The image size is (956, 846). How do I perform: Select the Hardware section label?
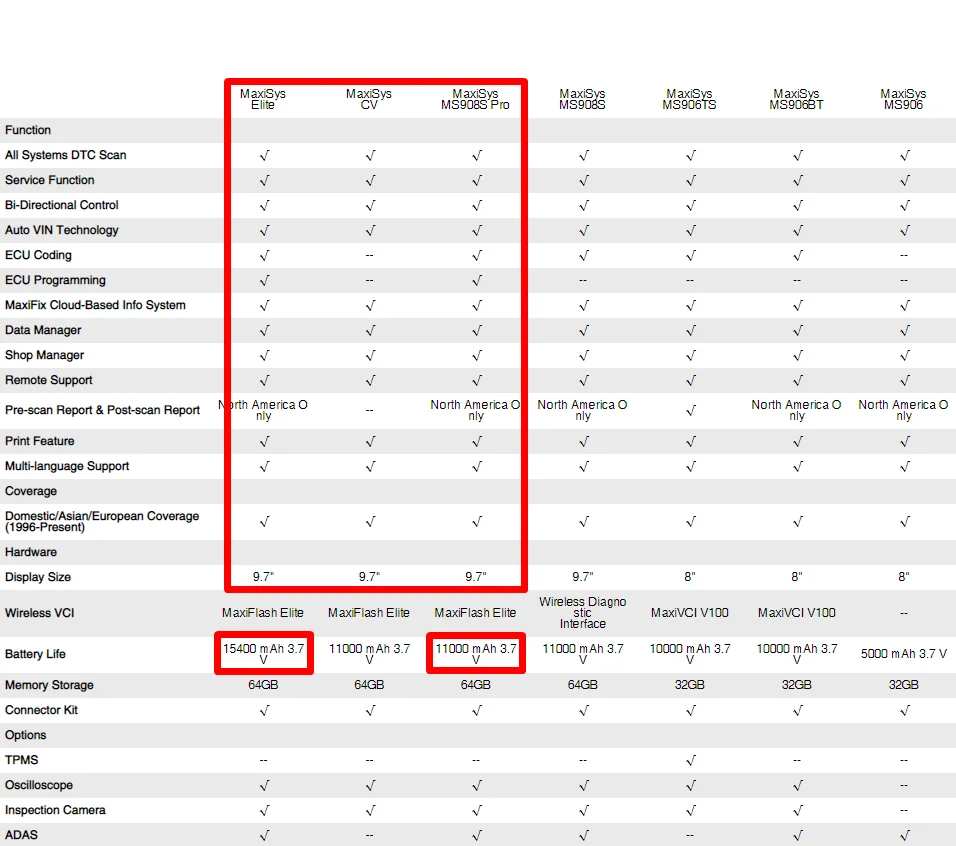pos(31,552)
